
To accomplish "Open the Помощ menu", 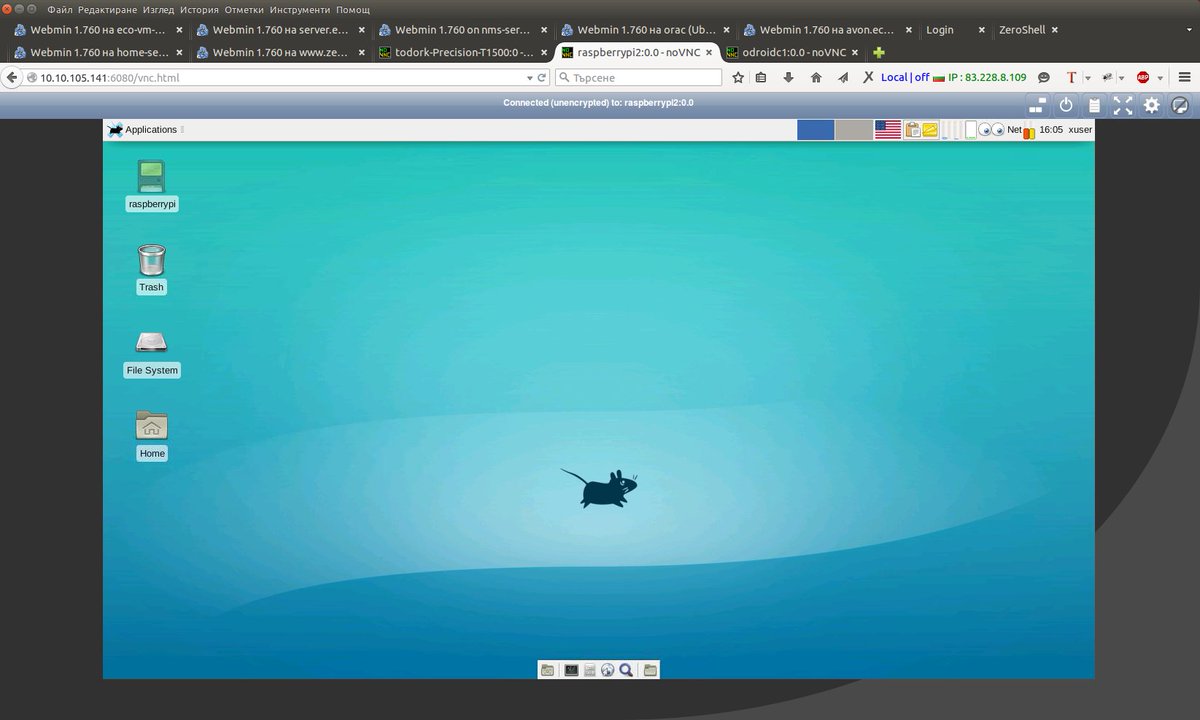I will point(353,9).
